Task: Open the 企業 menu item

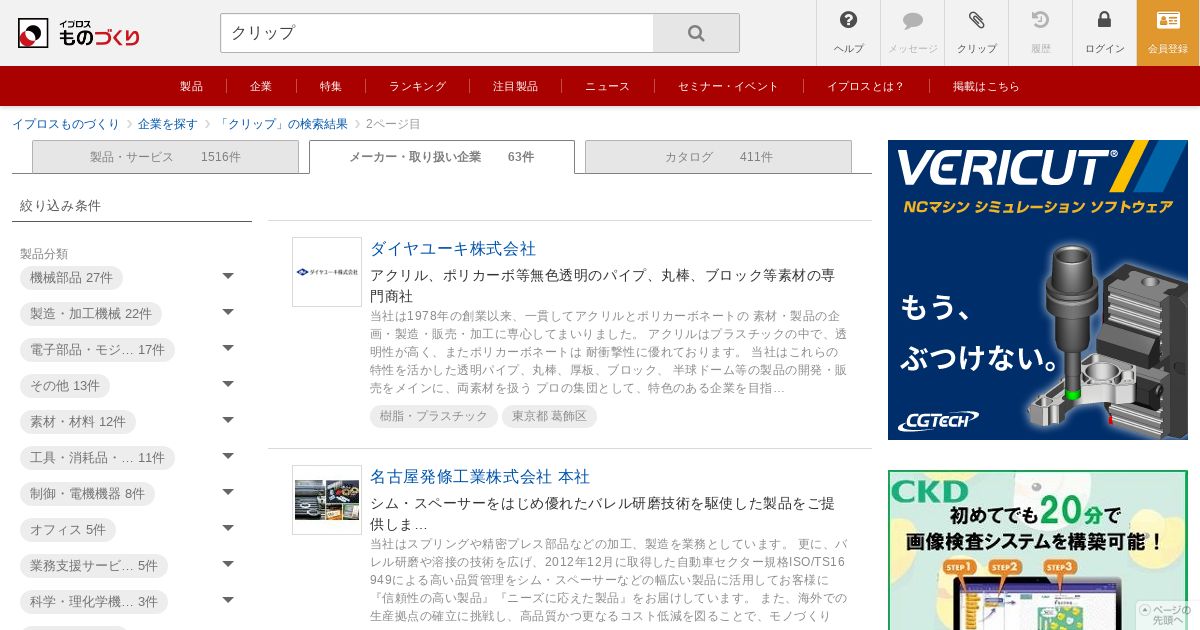Action: click(261, 86)
